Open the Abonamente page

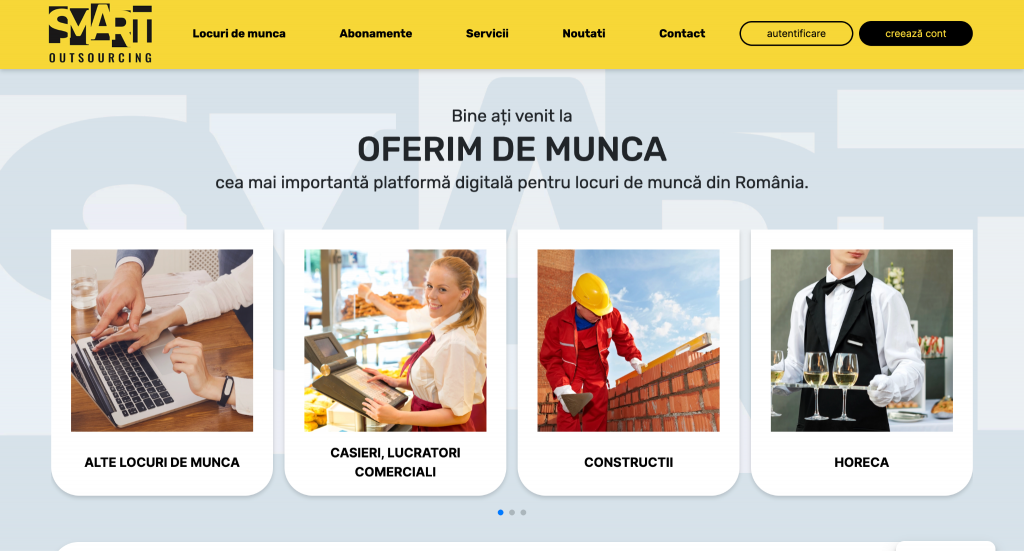click(376, 33)
